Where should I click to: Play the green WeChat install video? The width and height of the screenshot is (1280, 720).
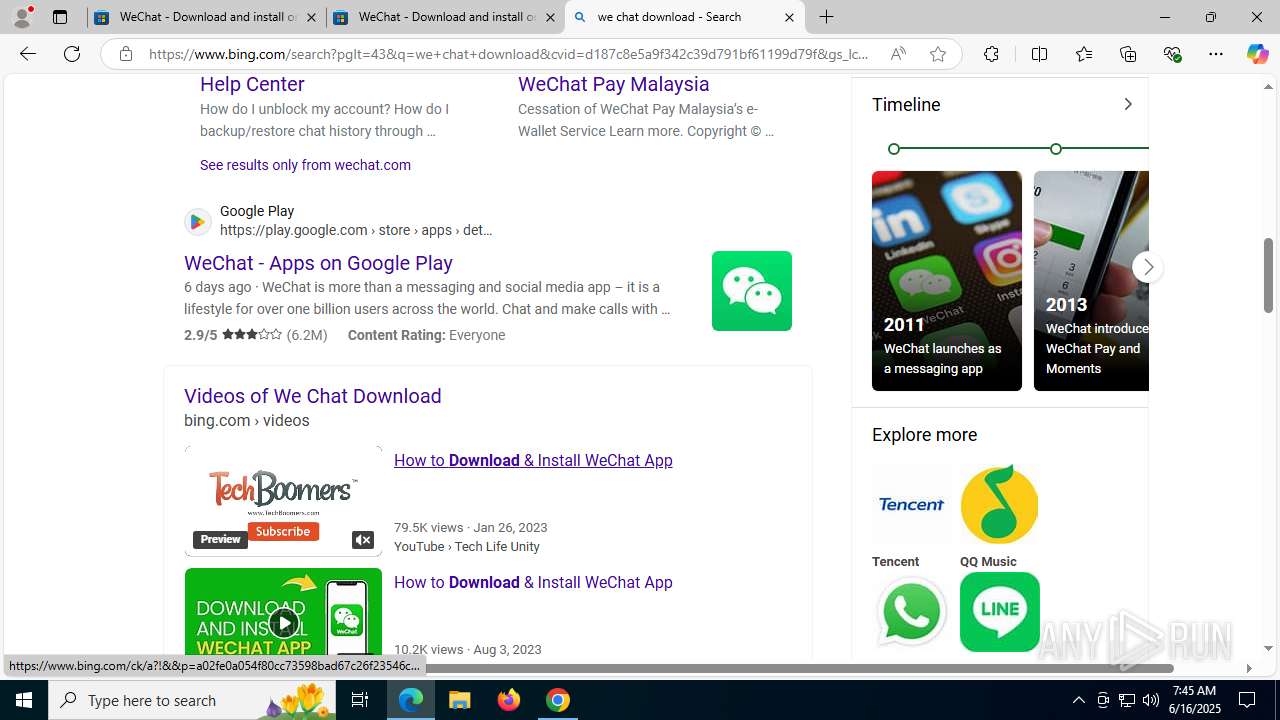click(284, 624)
